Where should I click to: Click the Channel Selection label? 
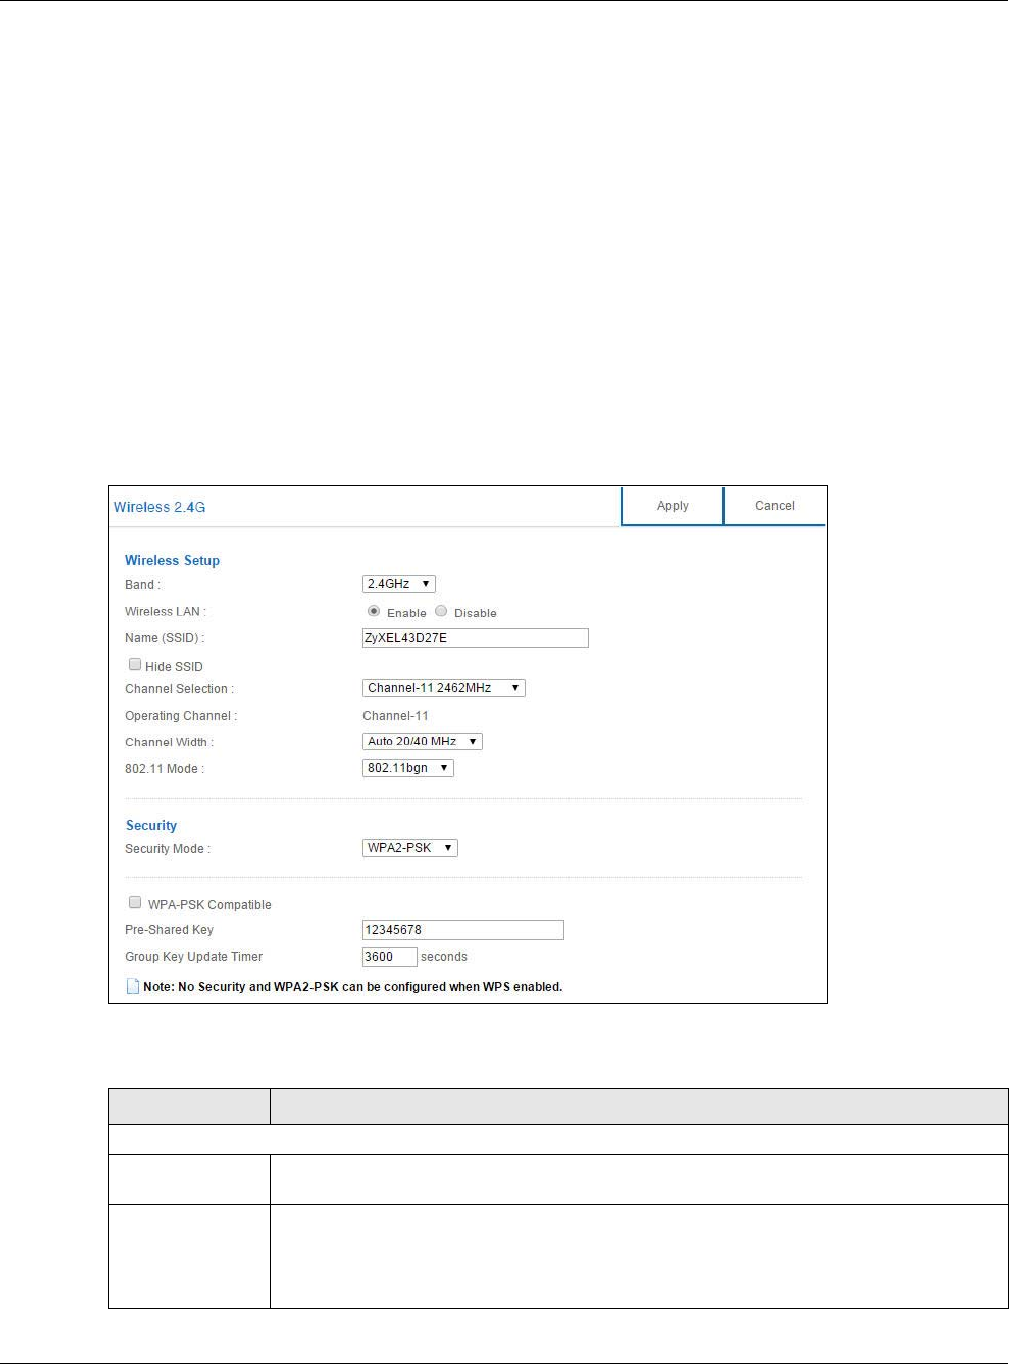[x=179, y=689]
